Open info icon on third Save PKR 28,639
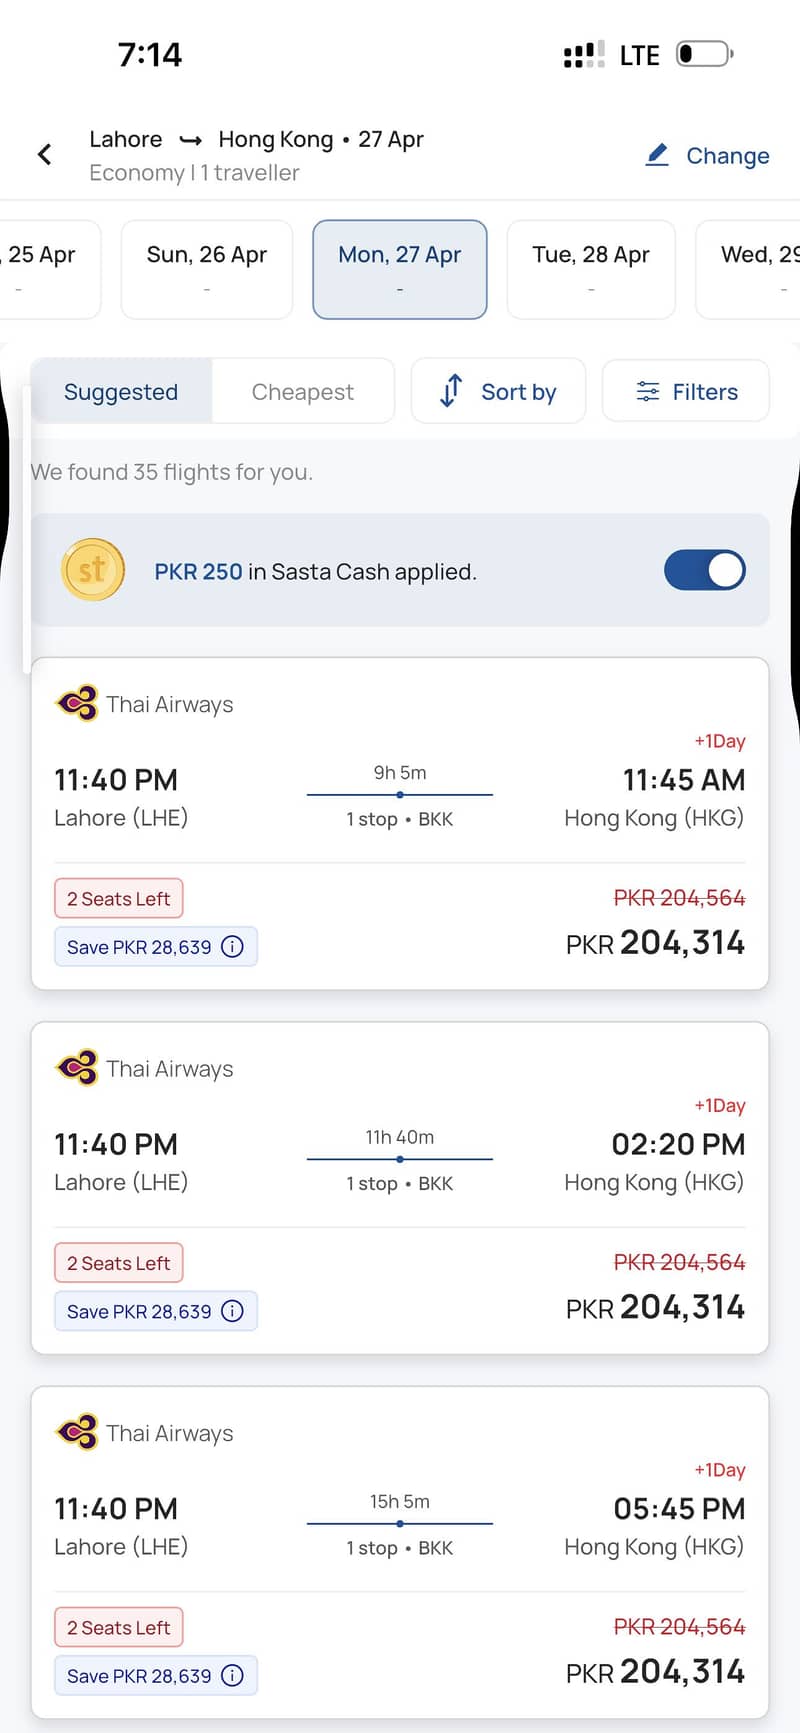 point(232,1675)
